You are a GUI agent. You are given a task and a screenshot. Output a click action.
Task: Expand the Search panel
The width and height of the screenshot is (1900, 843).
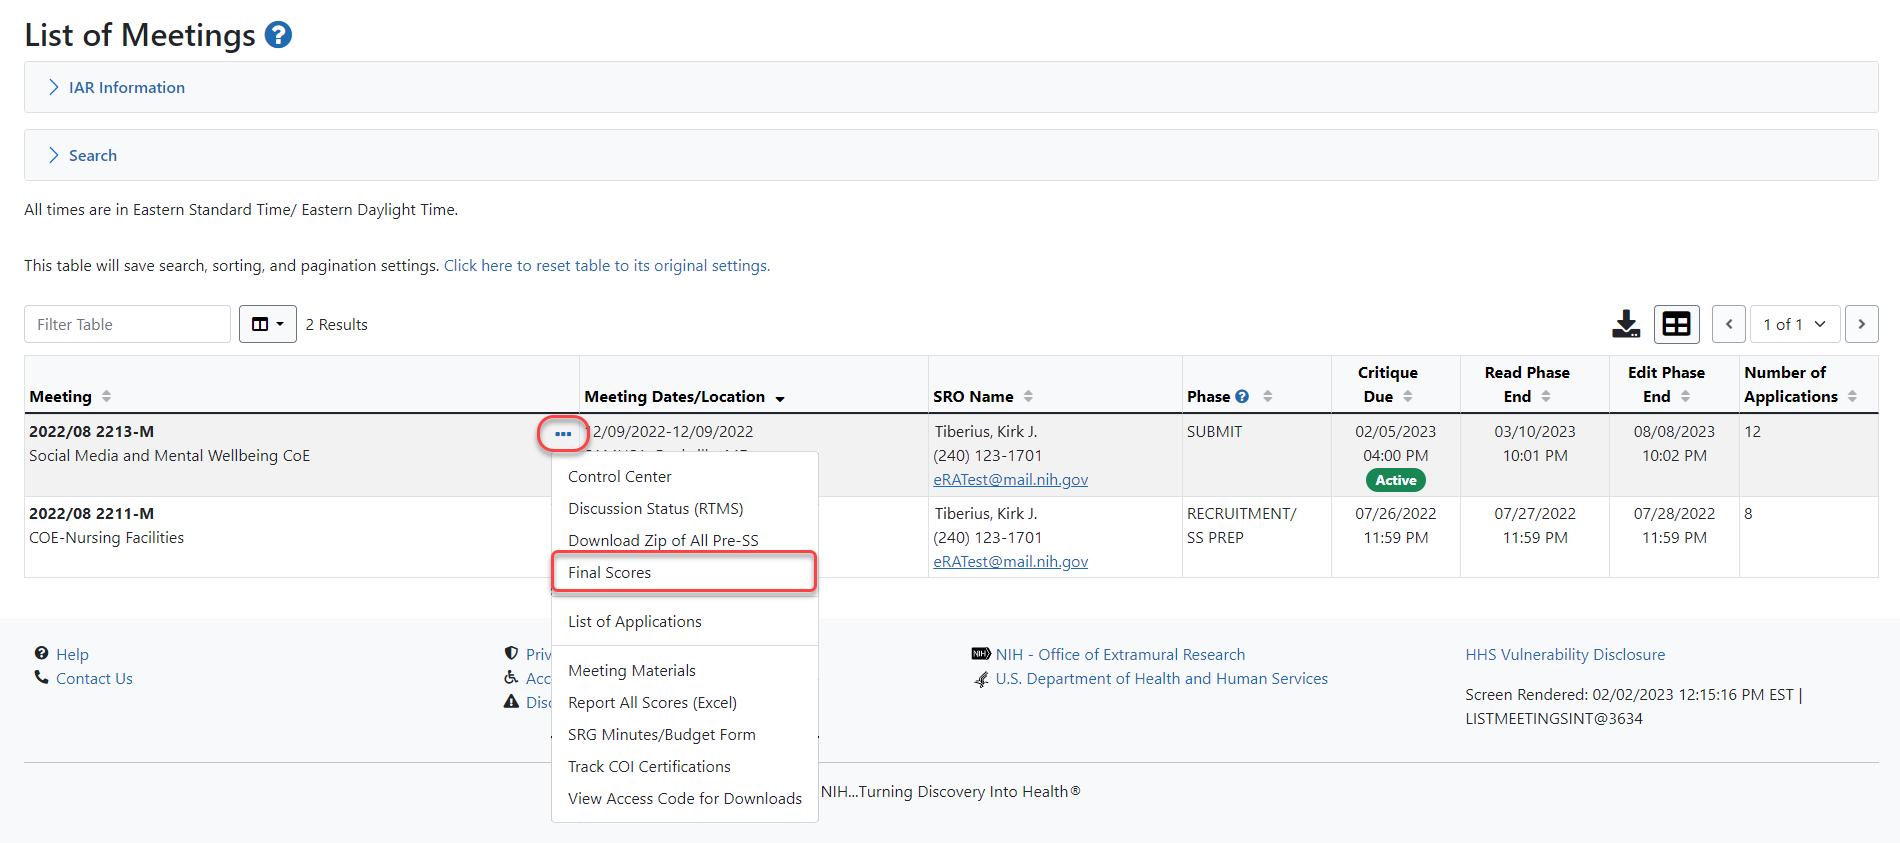coord(92,156)
